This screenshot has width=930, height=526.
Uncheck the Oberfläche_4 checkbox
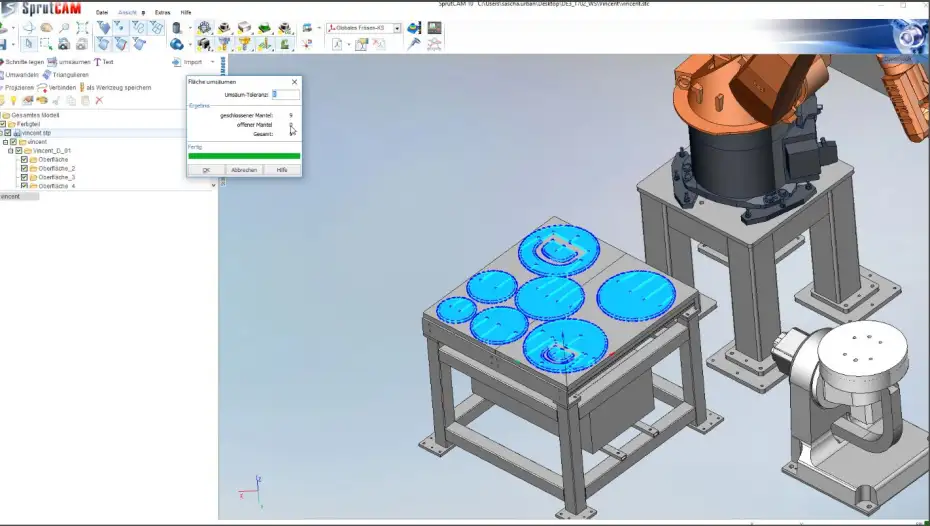coord(24,186)
